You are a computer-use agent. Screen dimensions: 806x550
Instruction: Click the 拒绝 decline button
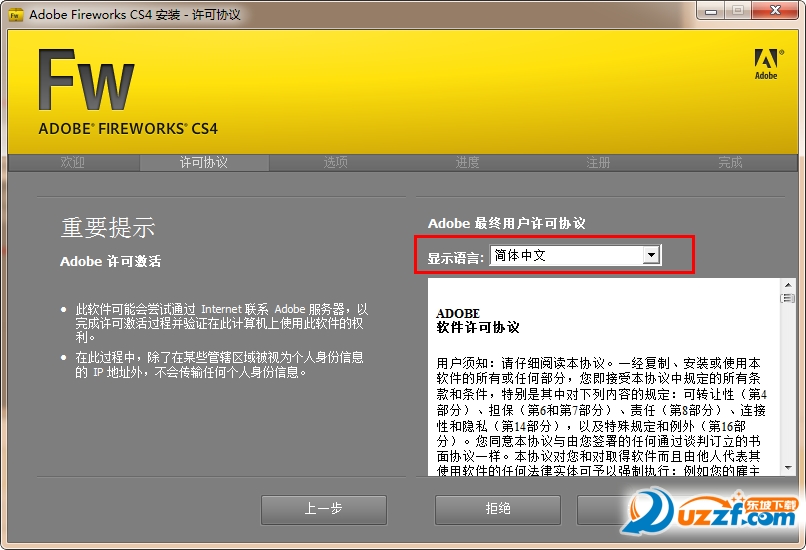point(498,509)
